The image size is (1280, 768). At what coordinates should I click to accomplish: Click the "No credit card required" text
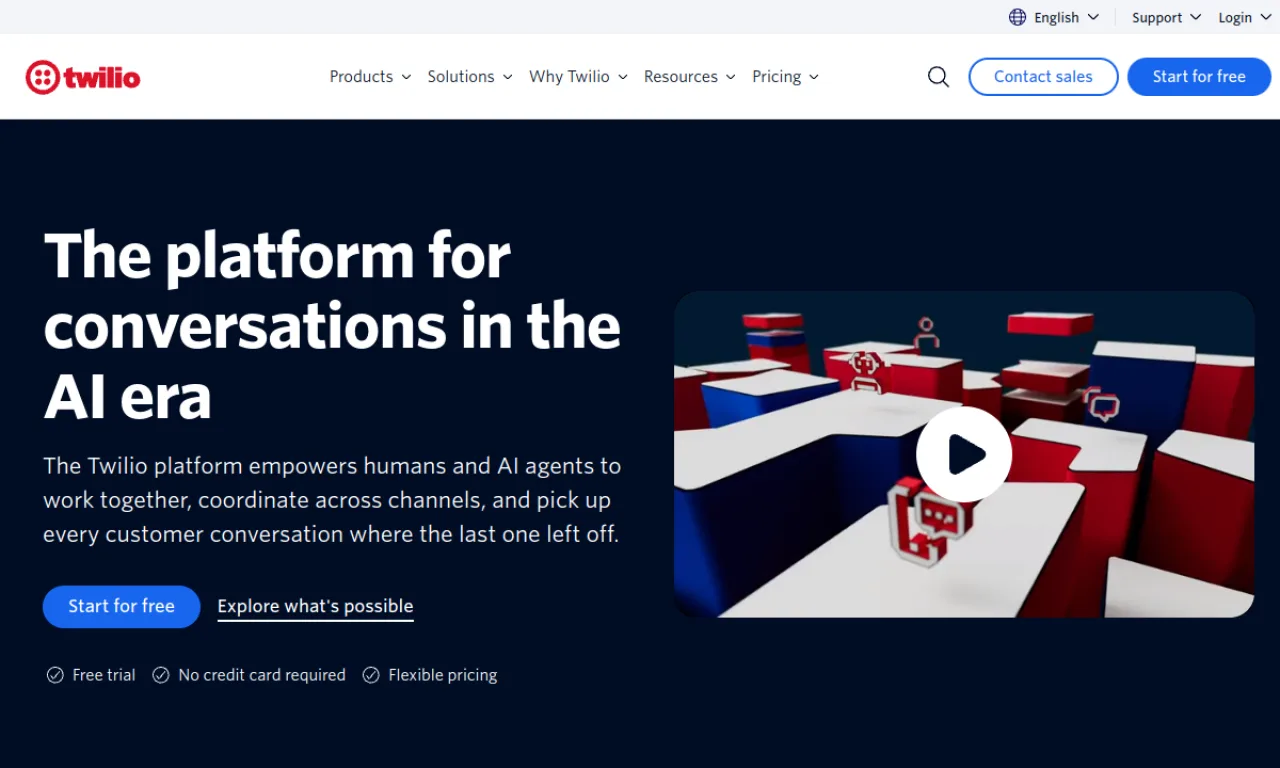tap(262, 675)
